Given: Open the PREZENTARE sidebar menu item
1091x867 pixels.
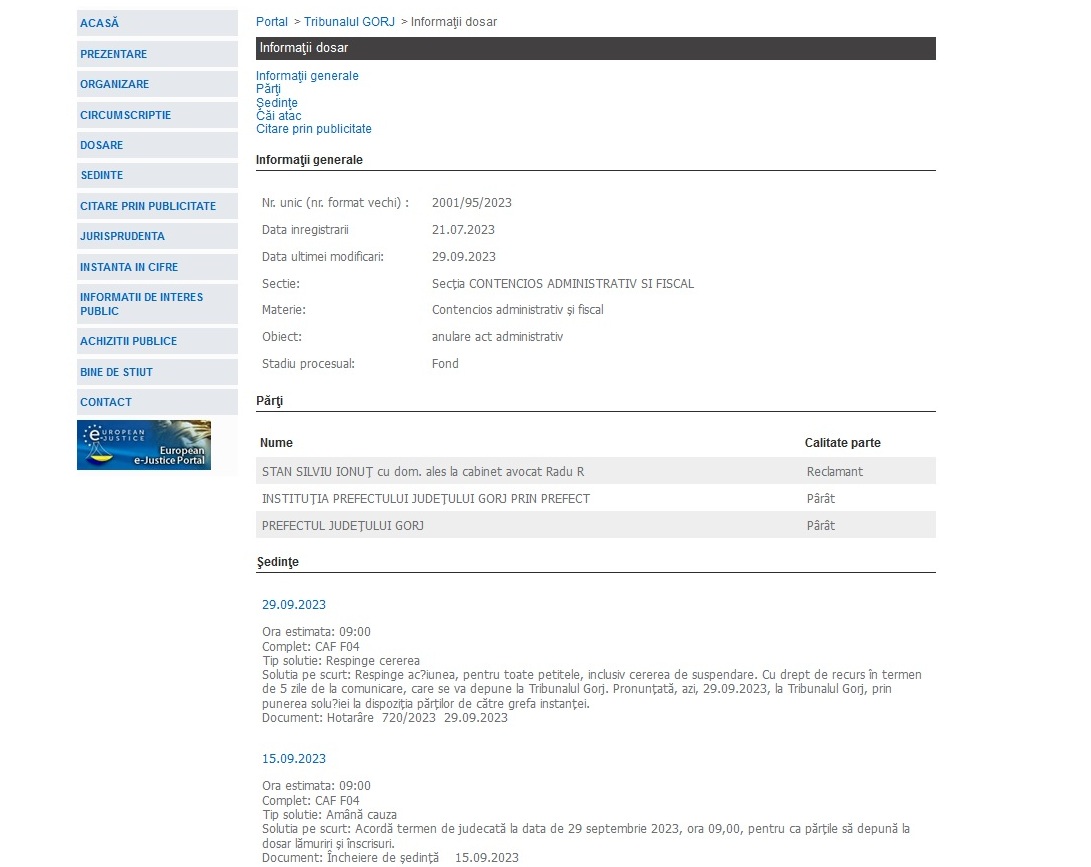Looking at the screenshot, I should click(114, 54).
